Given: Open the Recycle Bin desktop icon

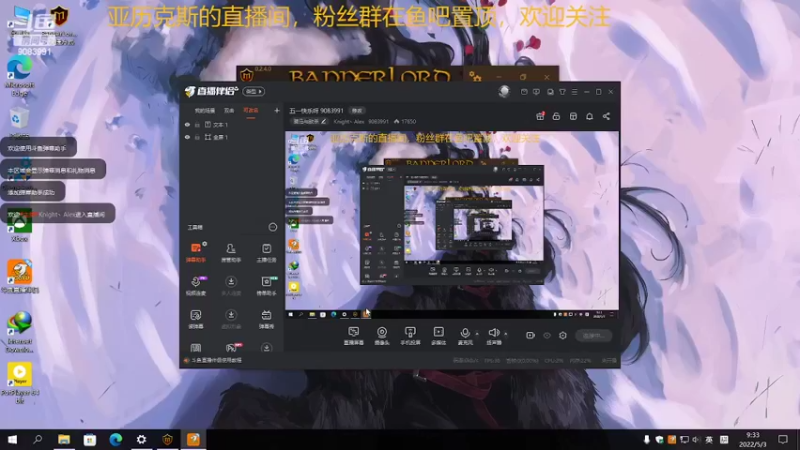Looking at the screenshot, I should click(19, 122).
